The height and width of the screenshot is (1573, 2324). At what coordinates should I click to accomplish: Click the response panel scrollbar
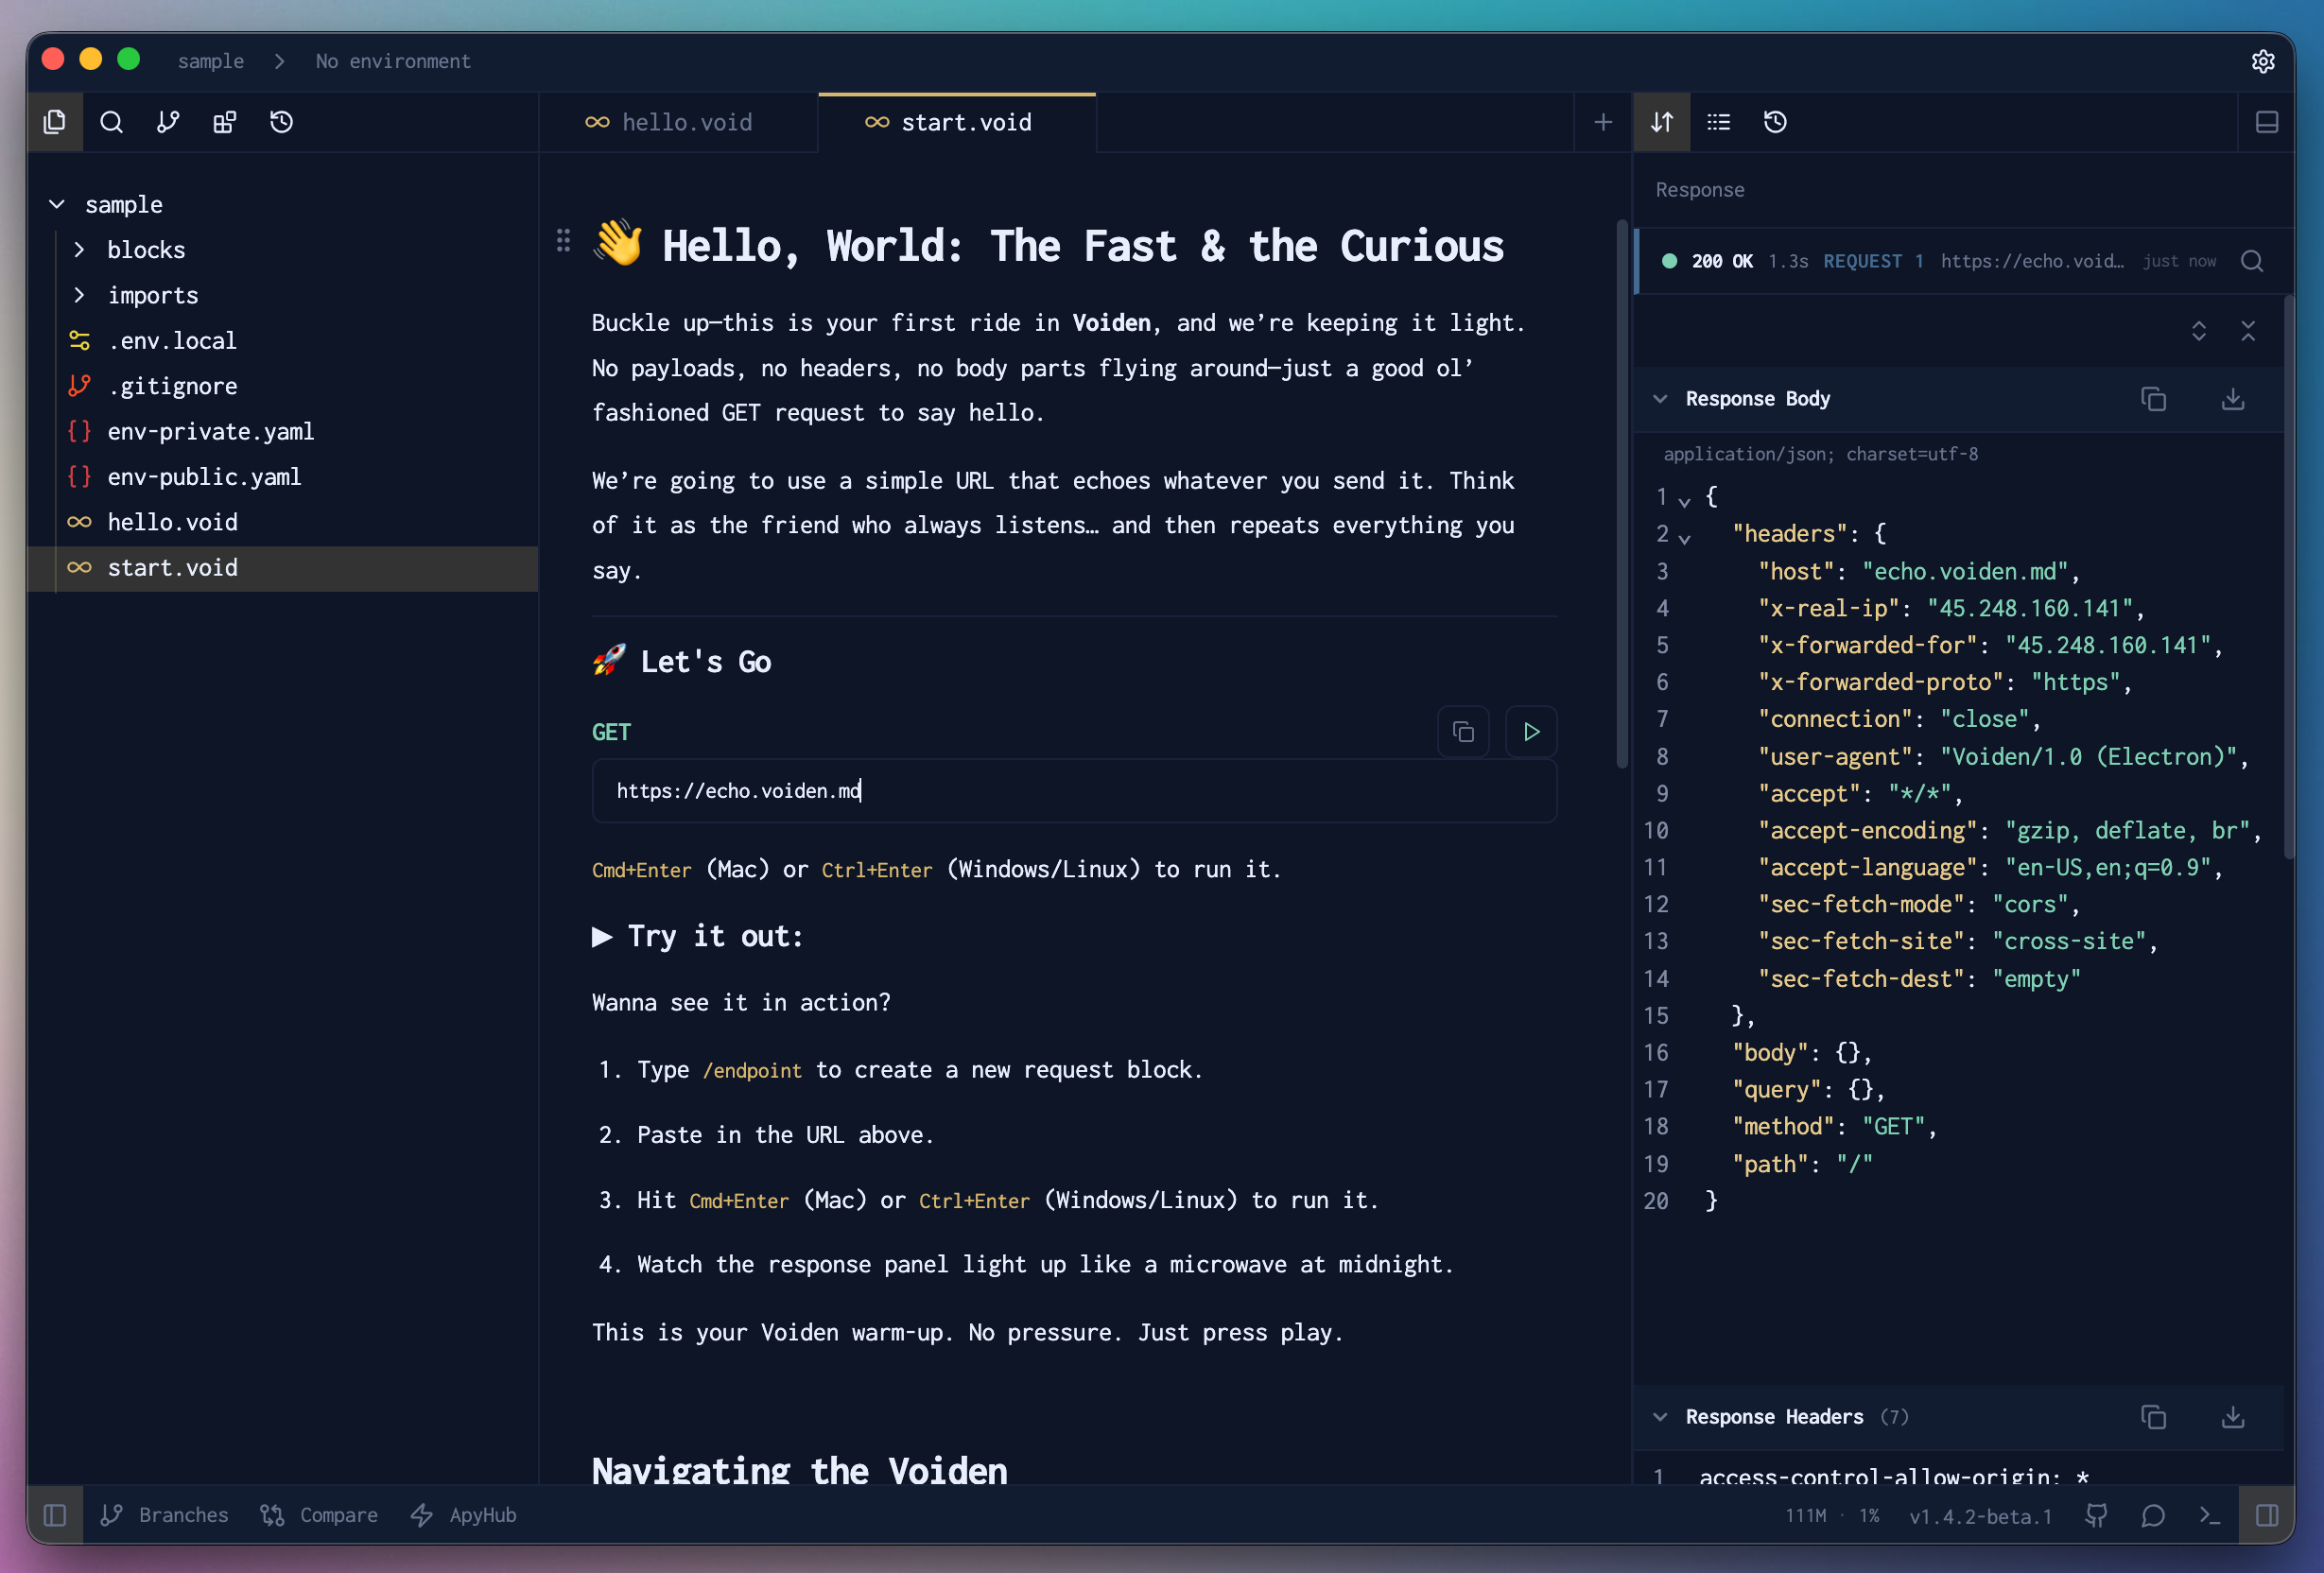pos(2289,577)
